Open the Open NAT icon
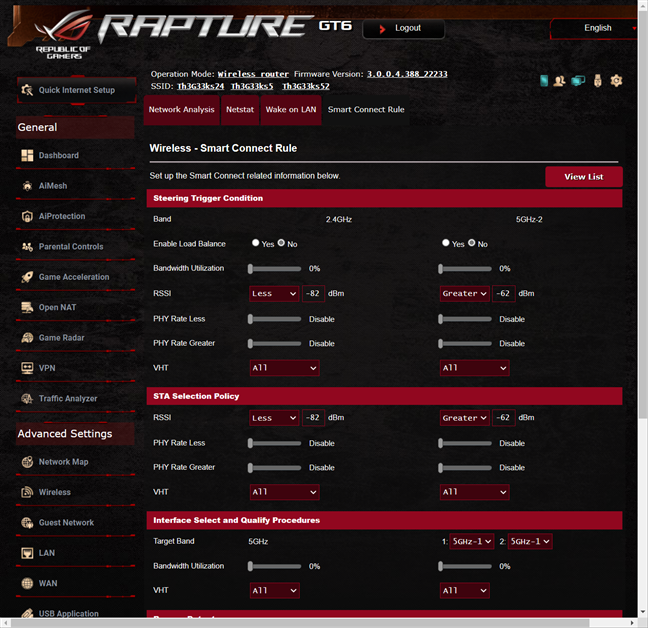This screenshot has height=628, width=648. [x=27, y=307]
